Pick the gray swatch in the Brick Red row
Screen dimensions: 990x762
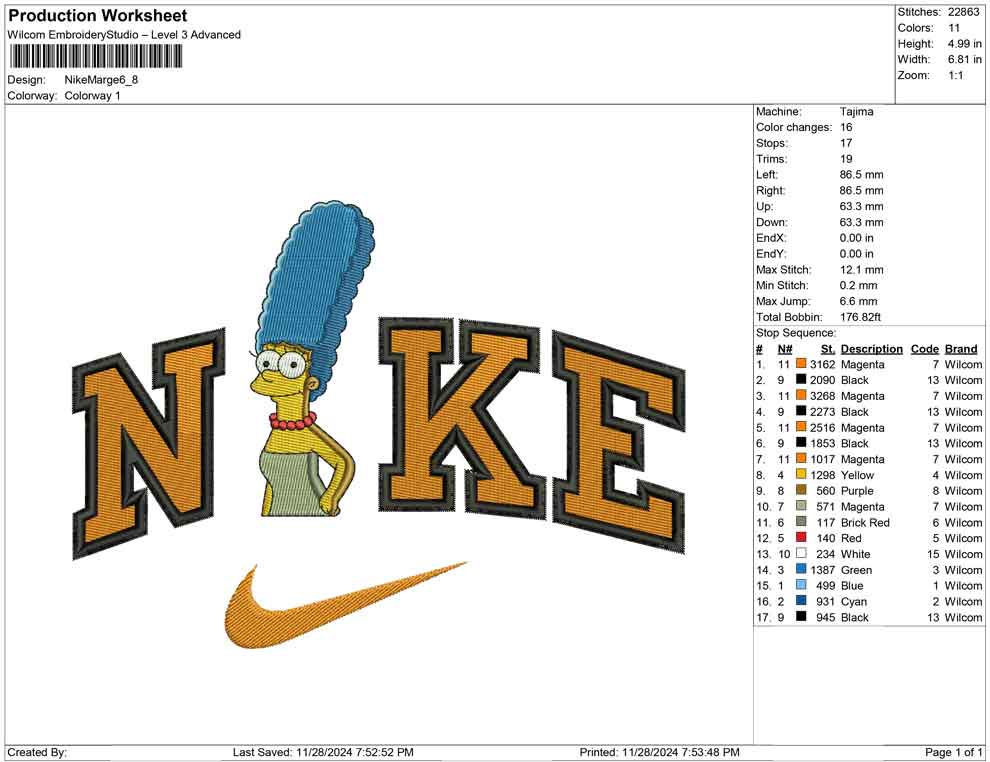pyautogui.click(x=801, y=521)
